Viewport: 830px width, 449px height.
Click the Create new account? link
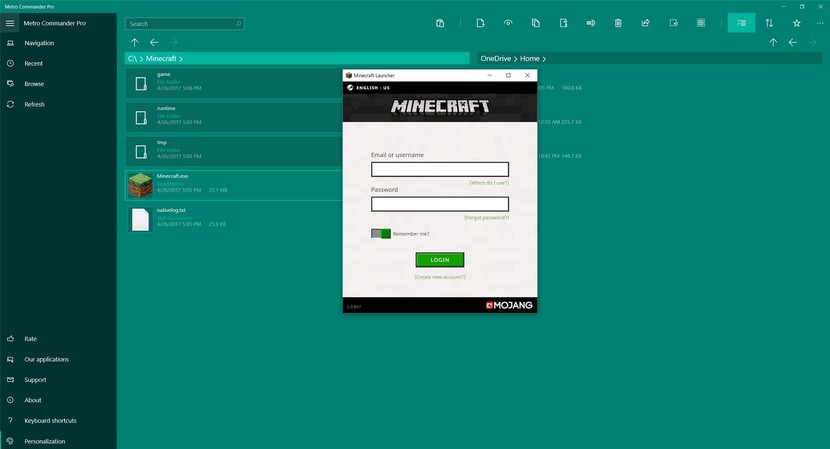[440, 277]
